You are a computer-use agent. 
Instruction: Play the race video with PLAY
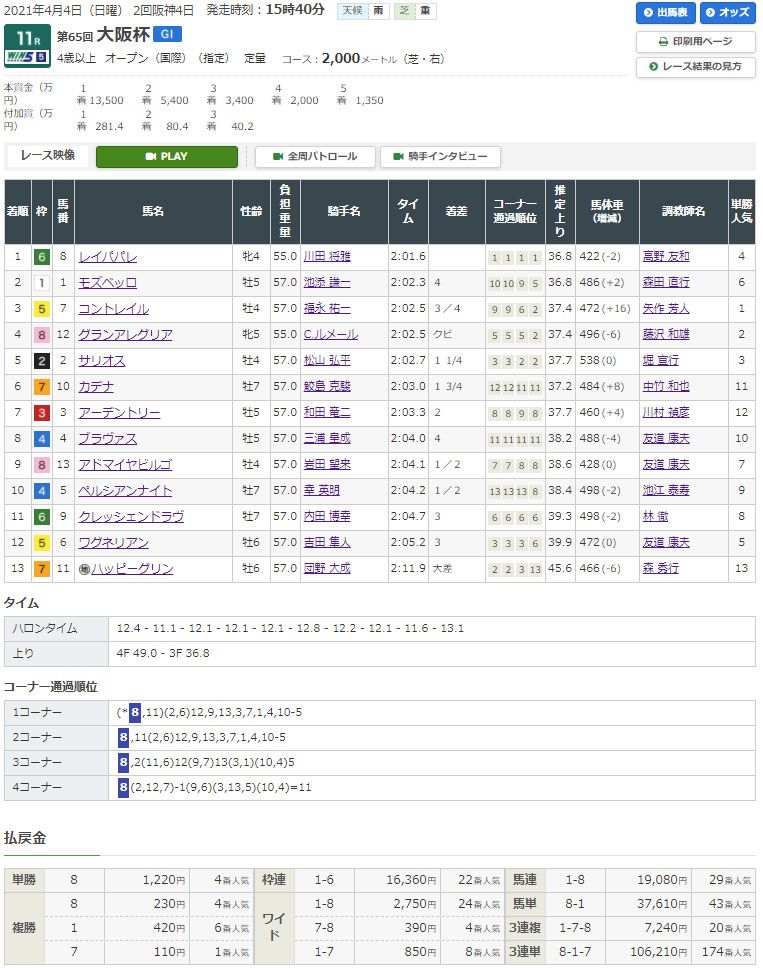(166, 157)
